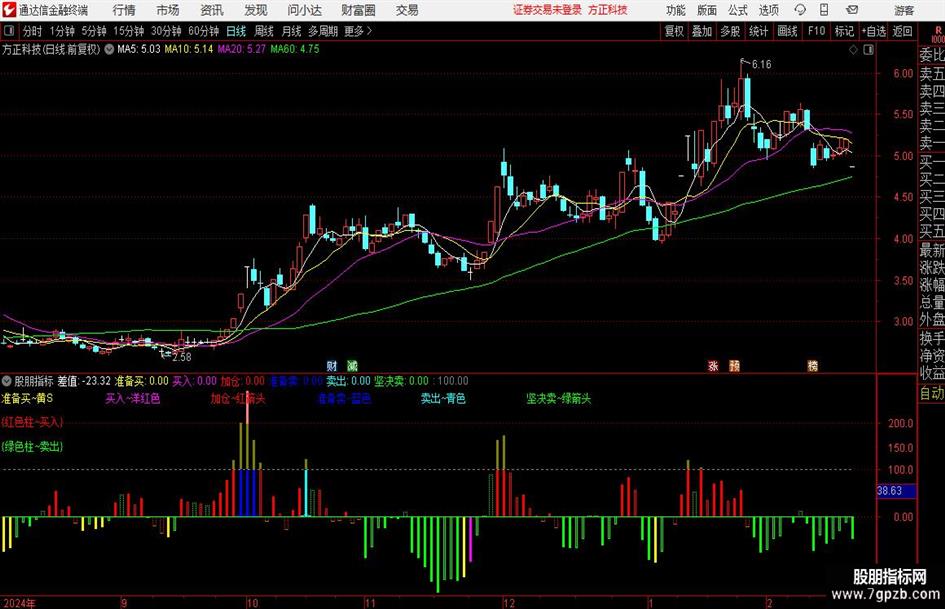Click the 返回 back button

click(902, 31)
